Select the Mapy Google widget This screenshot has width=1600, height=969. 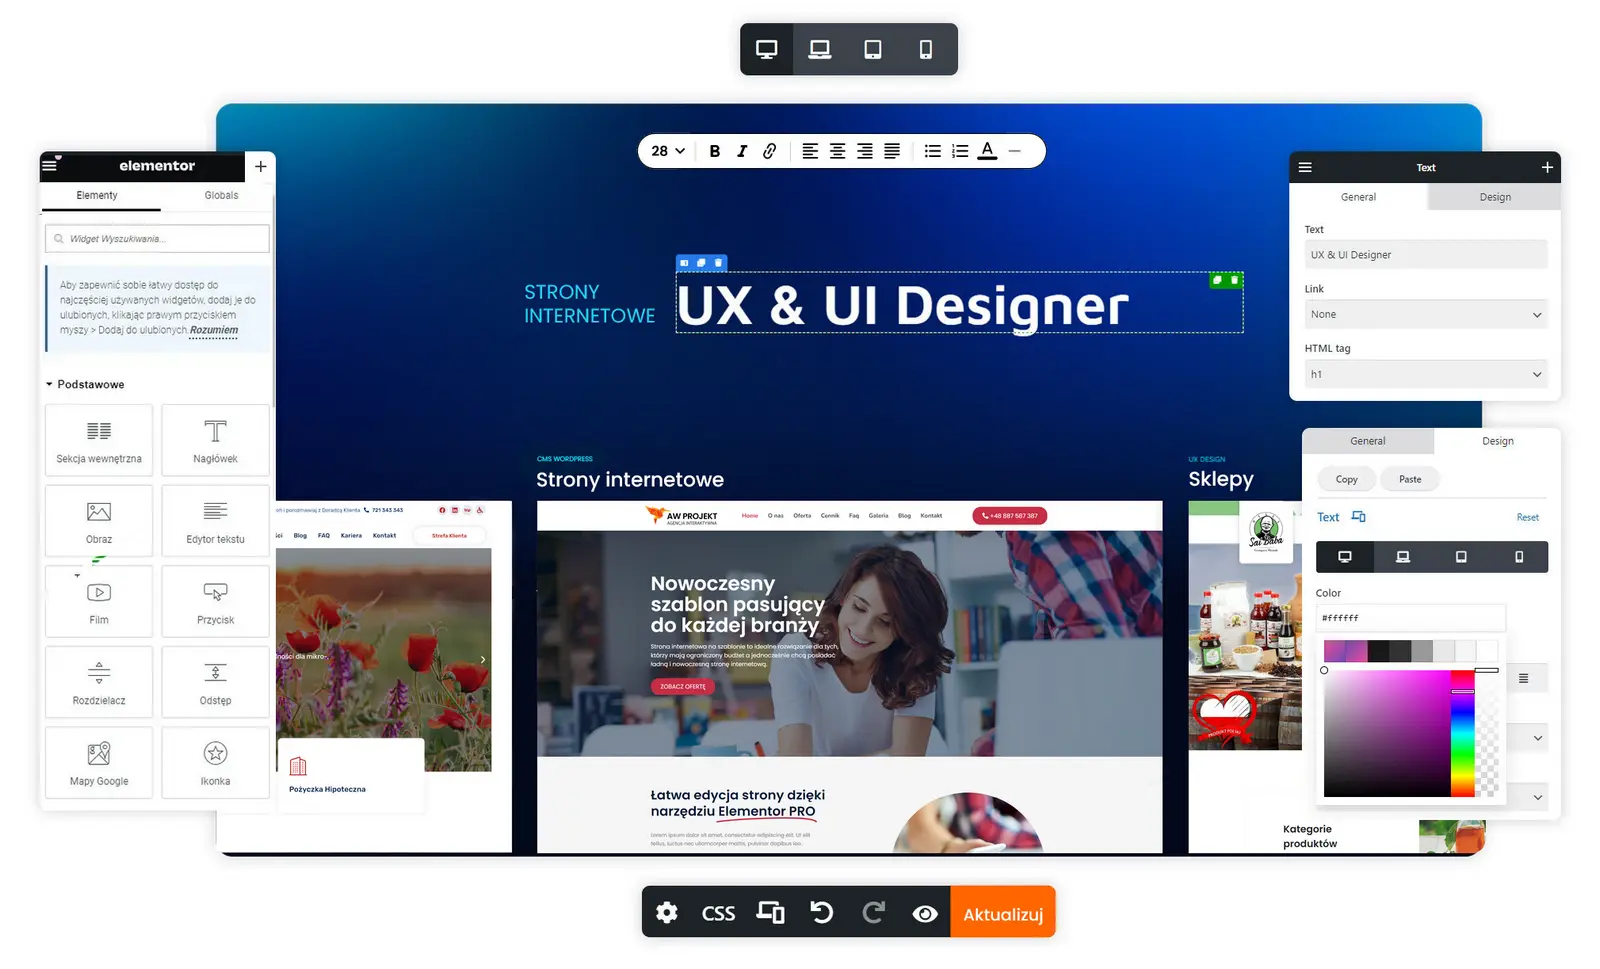pos(99,763)
